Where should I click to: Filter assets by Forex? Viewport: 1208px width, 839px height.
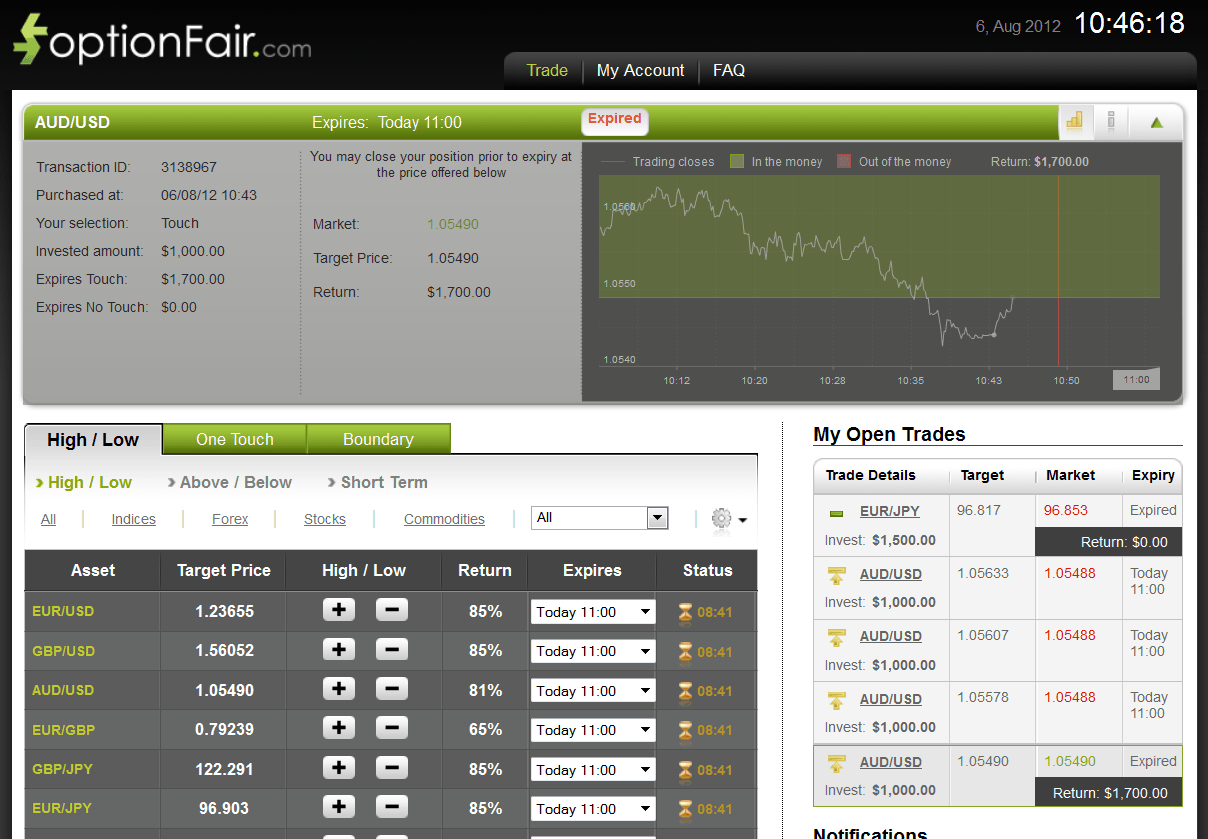(230, 519)
